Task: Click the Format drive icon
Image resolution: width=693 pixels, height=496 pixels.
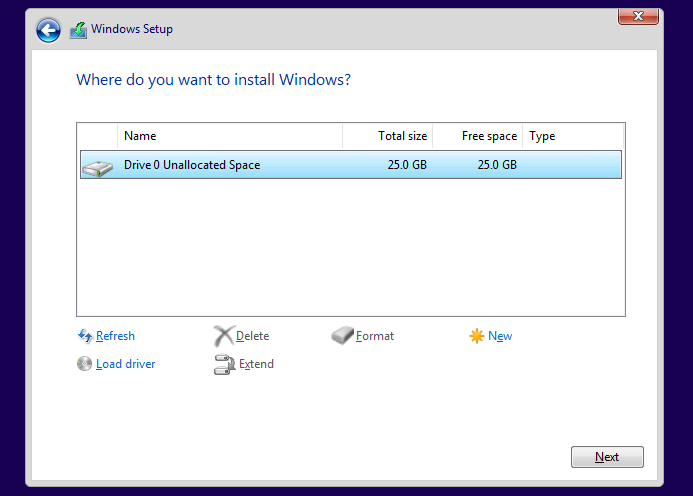Action: click(x=342, y=336)
